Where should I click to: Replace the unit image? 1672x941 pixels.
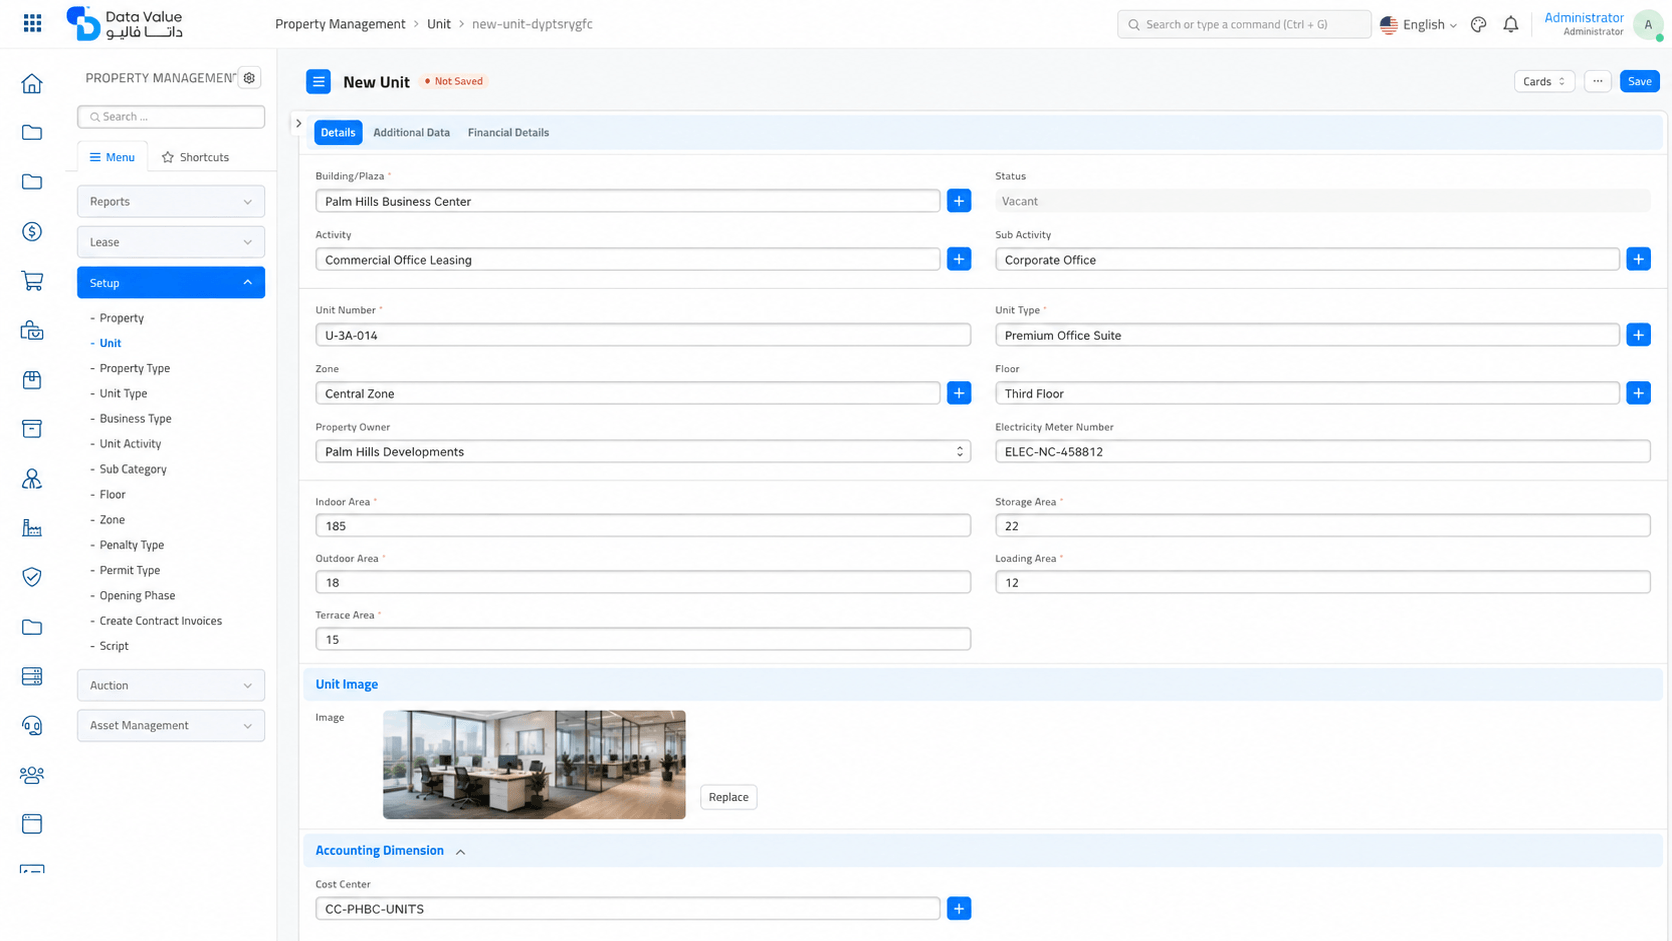click(x=728, y=797)
